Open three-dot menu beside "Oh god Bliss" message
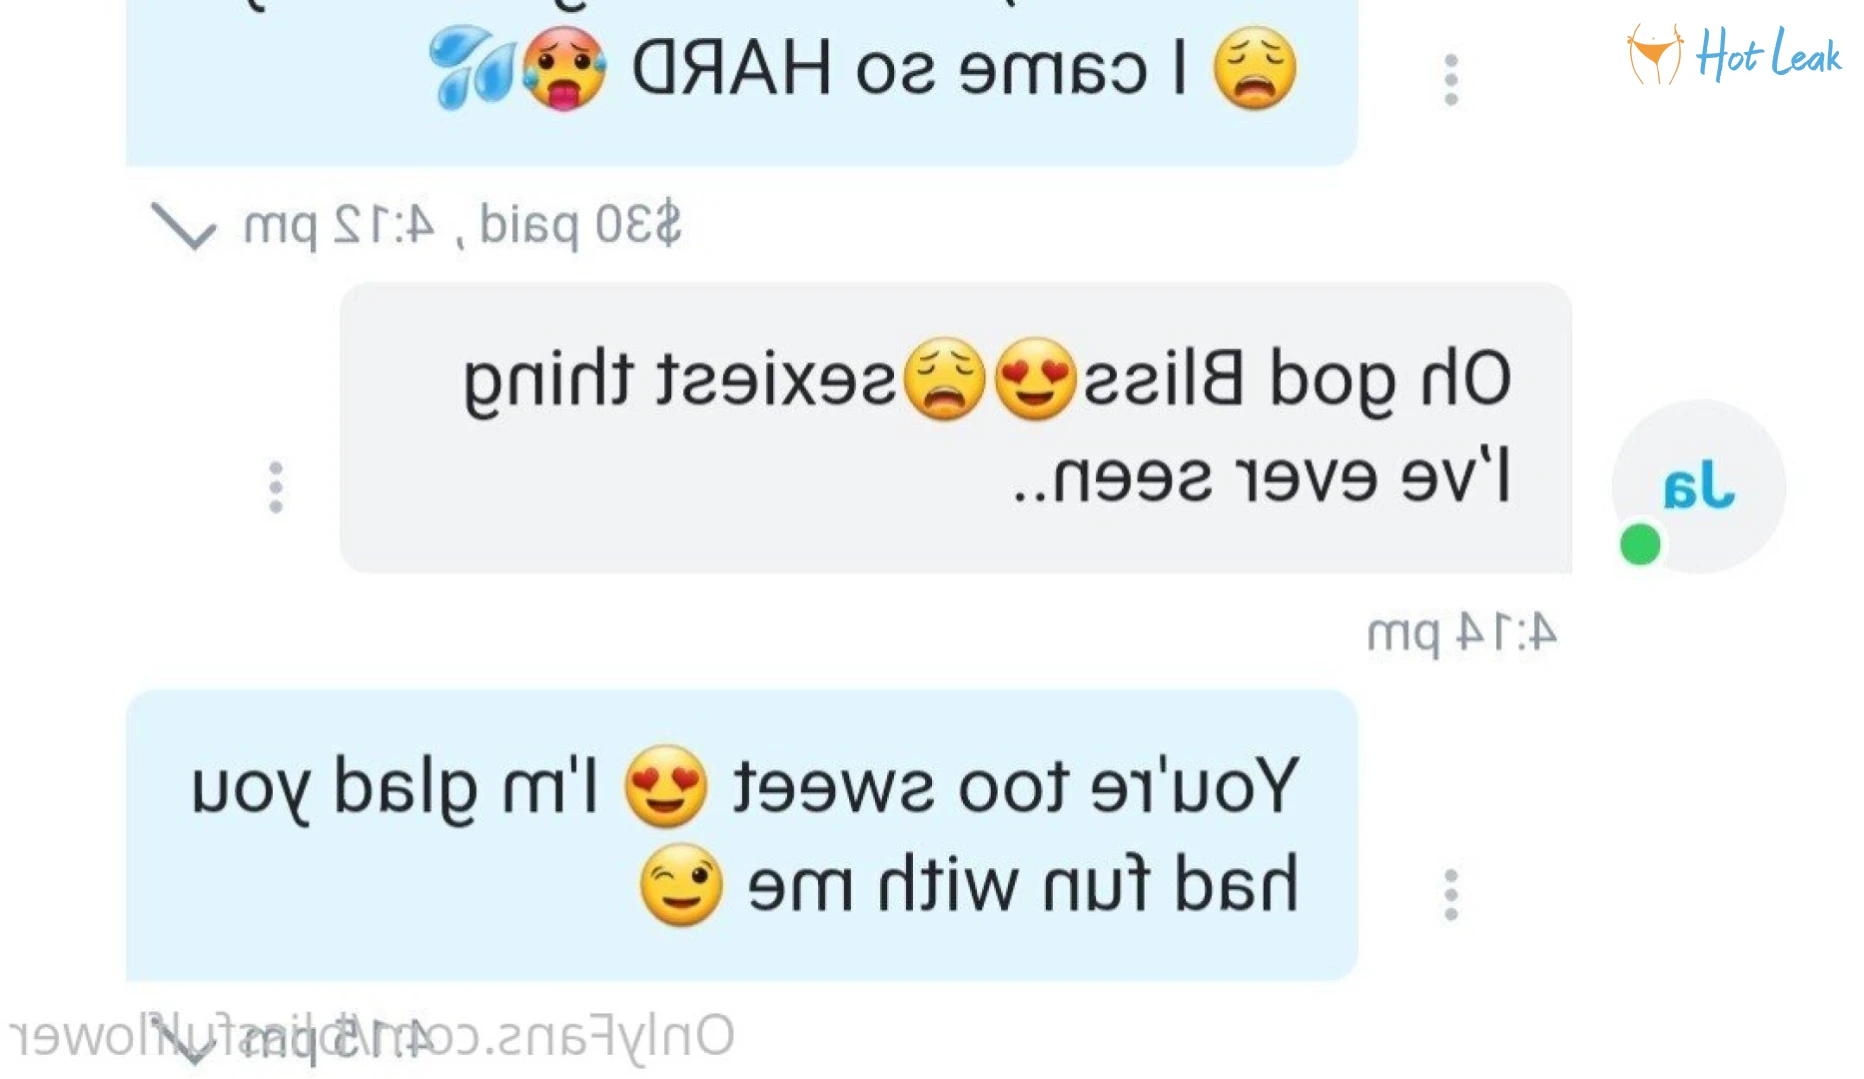Image resolution: width=1864 pixels, height=1079 pixels. [x=276, y=487]
